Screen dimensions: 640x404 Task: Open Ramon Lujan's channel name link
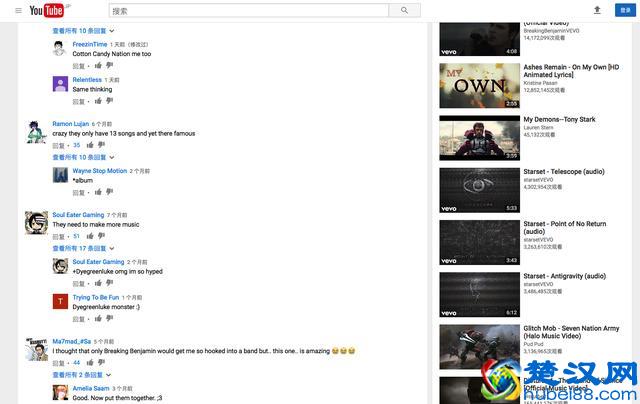(x=71, y=124)
